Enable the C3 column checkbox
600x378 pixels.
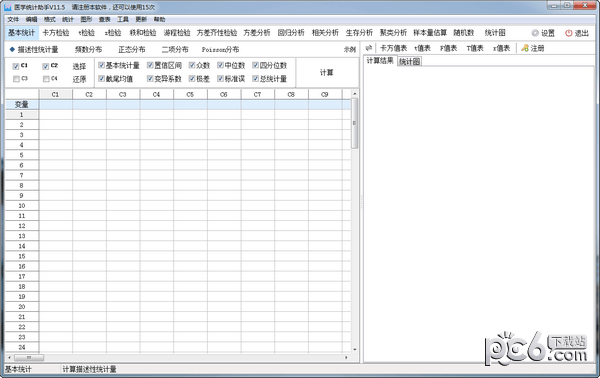pyautogui.click(x=16, y=79)
